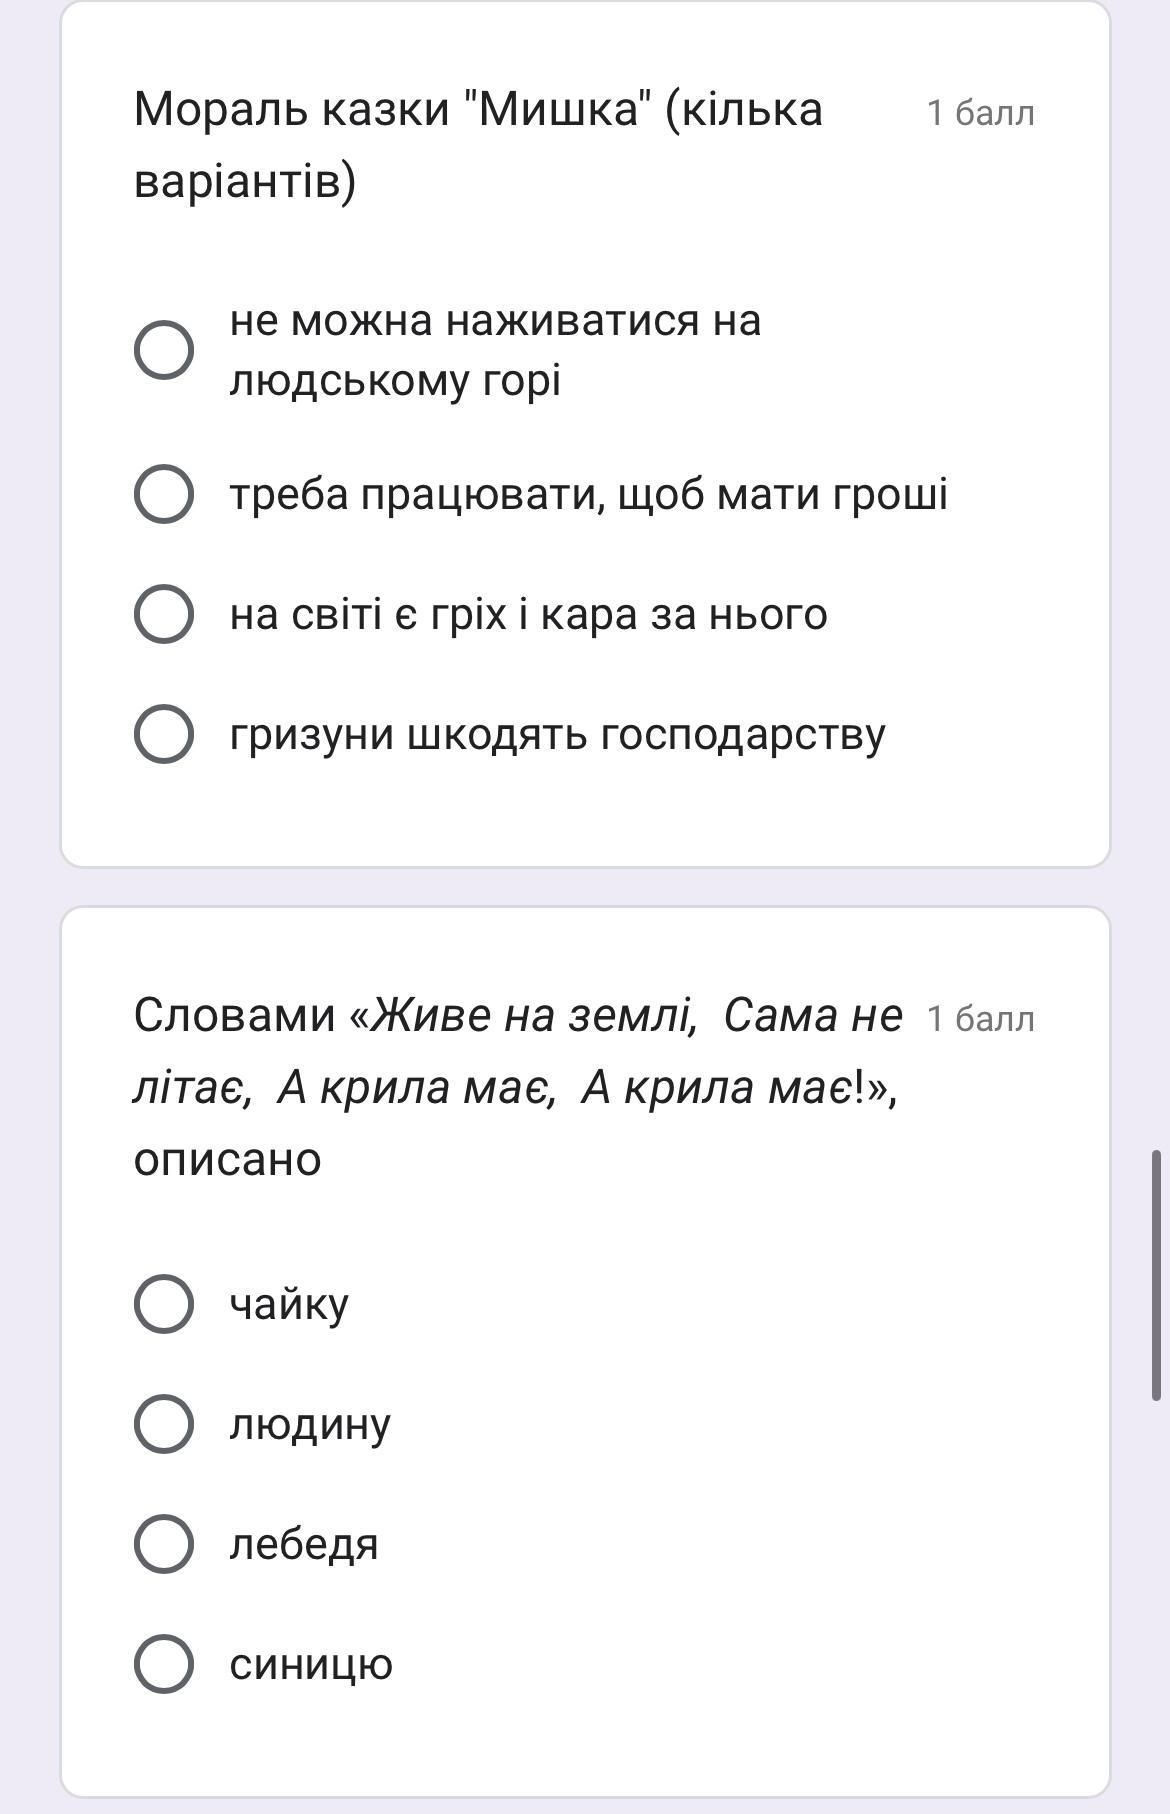Tap the word "людину" option label

coord(310,1424)
